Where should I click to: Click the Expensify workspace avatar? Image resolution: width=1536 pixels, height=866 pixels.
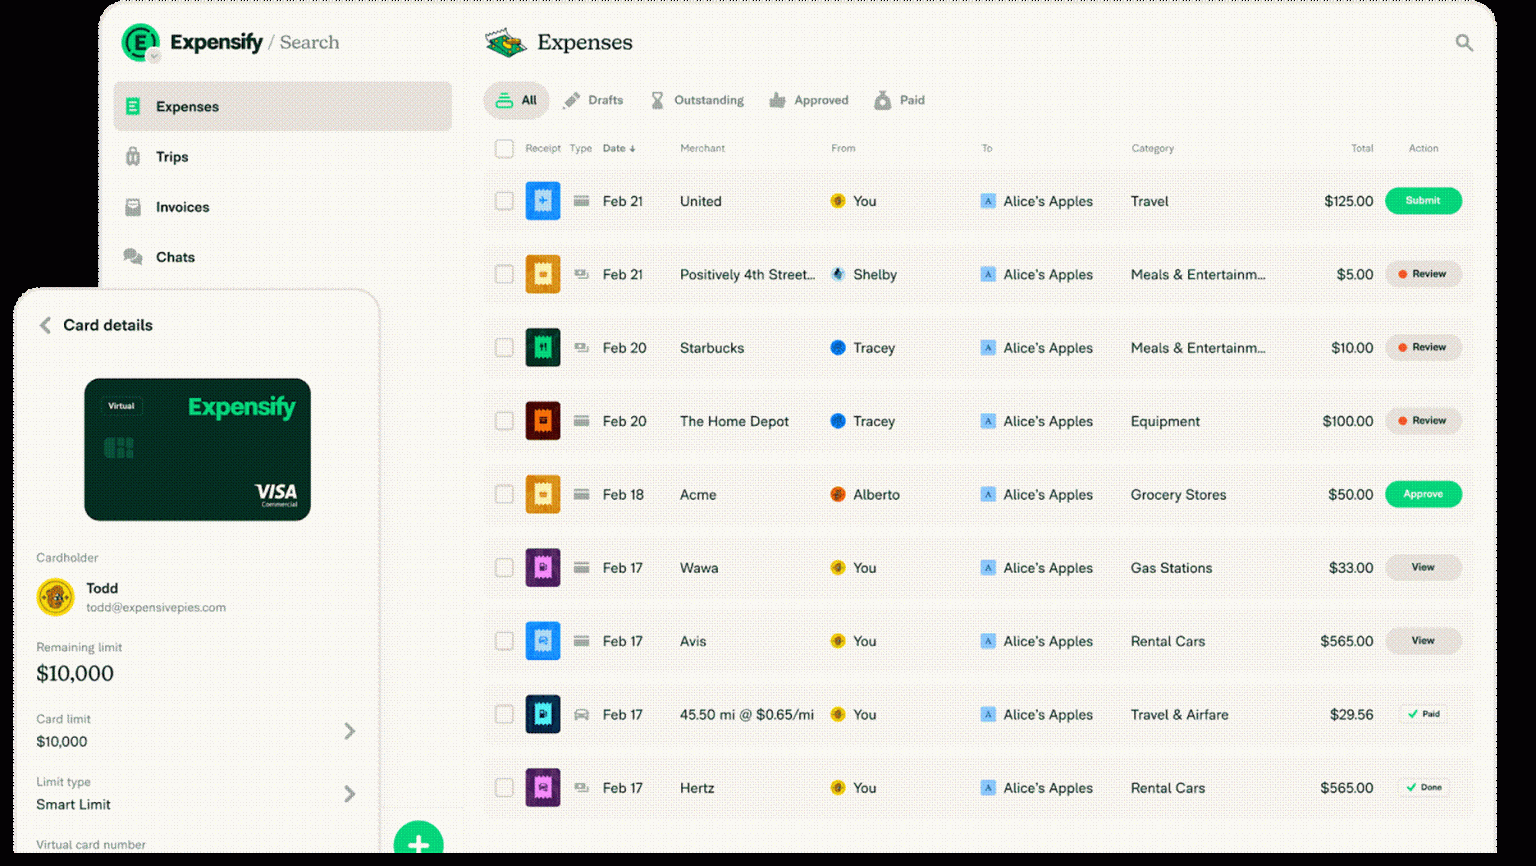140,42
